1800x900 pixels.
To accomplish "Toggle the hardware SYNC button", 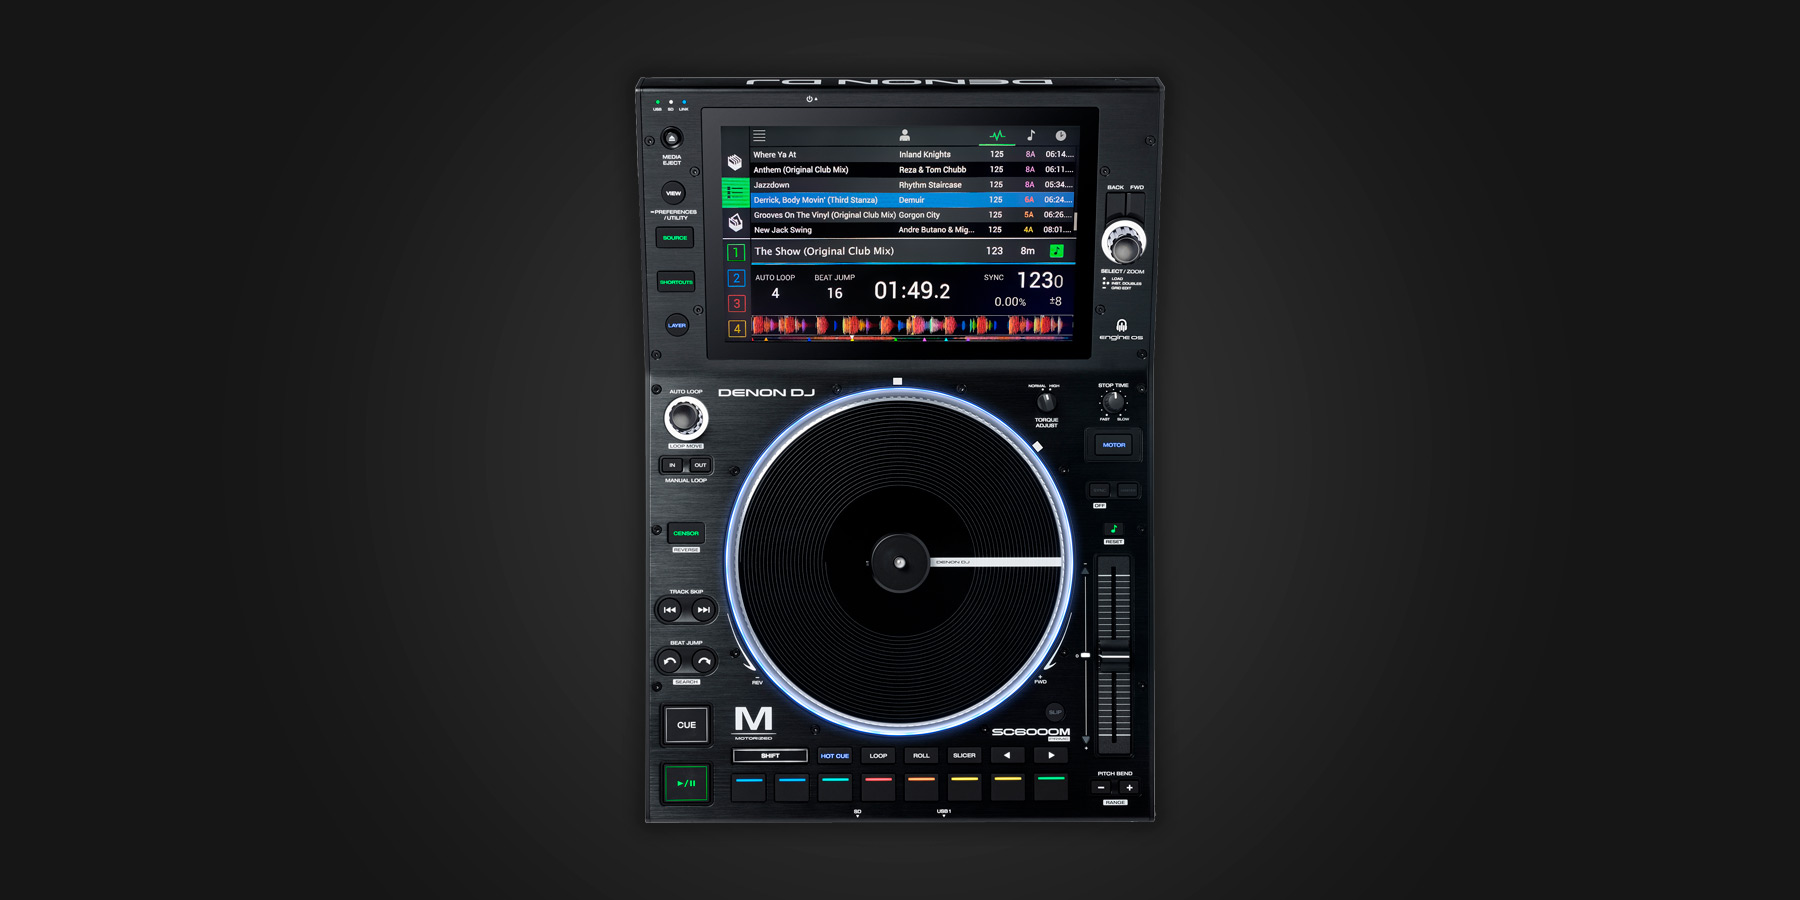I will pyautogui.click(x=1099, y=490).
